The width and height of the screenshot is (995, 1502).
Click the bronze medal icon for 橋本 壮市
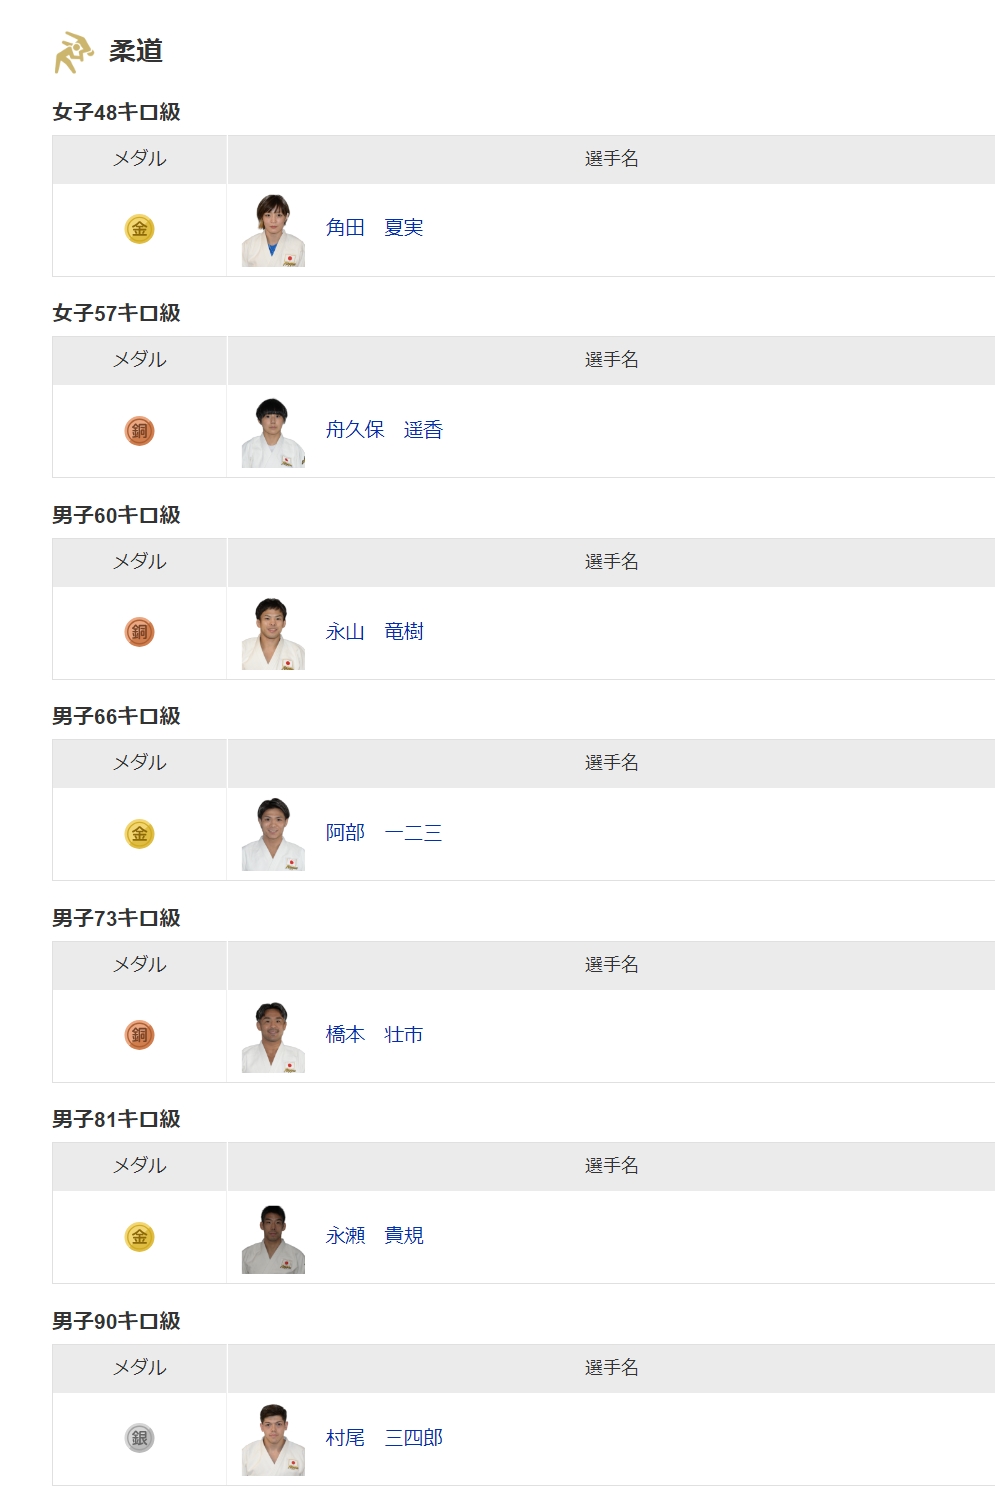pyautogui.click(x=139, y=1035)
